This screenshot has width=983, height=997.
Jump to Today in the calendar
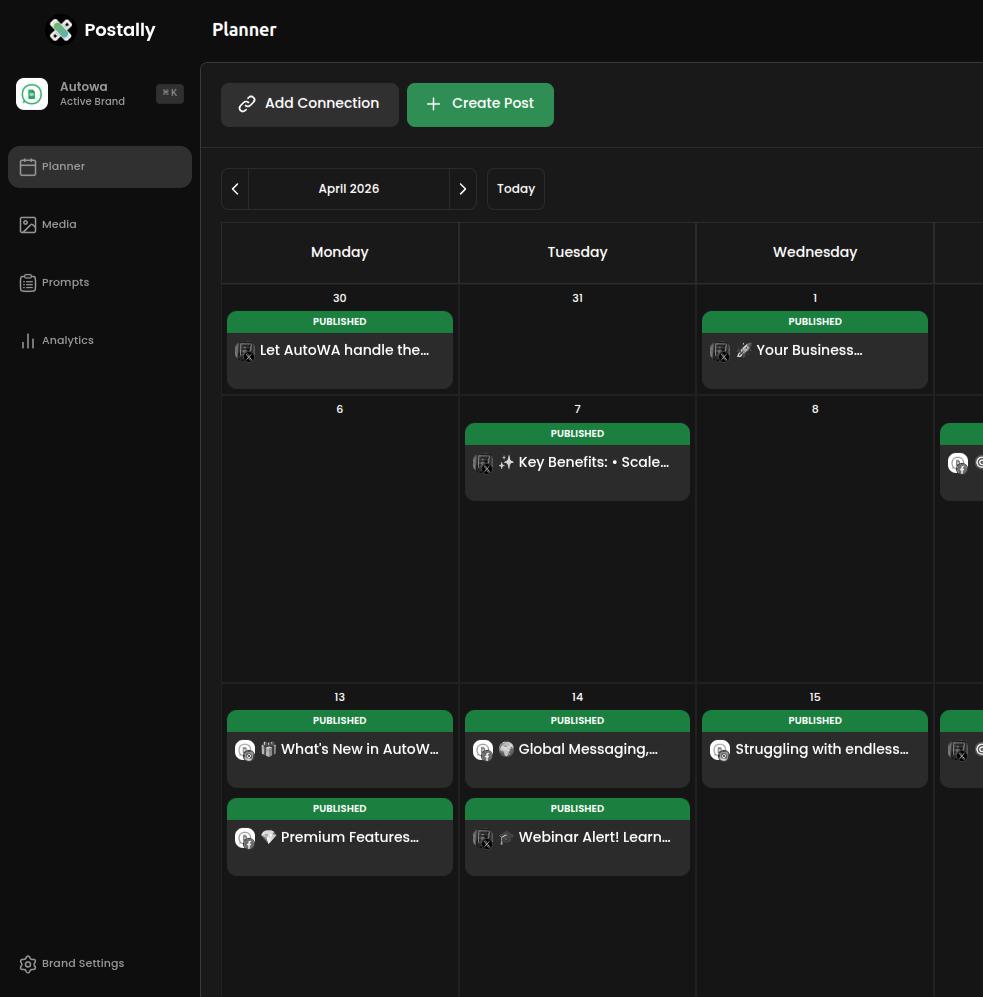[x=516, y=189]
